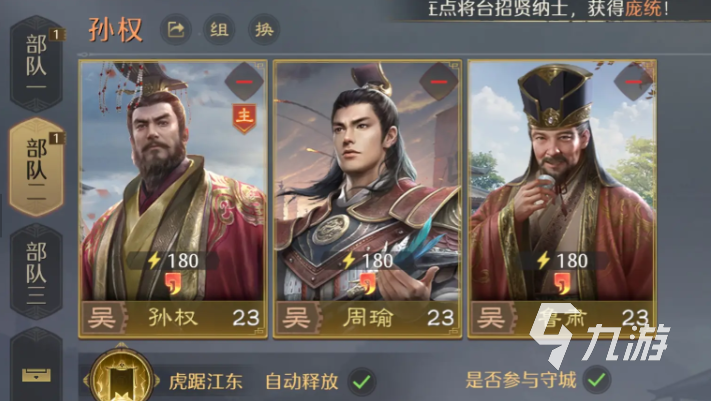Remove 周瑜 with the red minus icon
Screen dimensions: 711x401
pyautogui.click(x=438, y=82)
